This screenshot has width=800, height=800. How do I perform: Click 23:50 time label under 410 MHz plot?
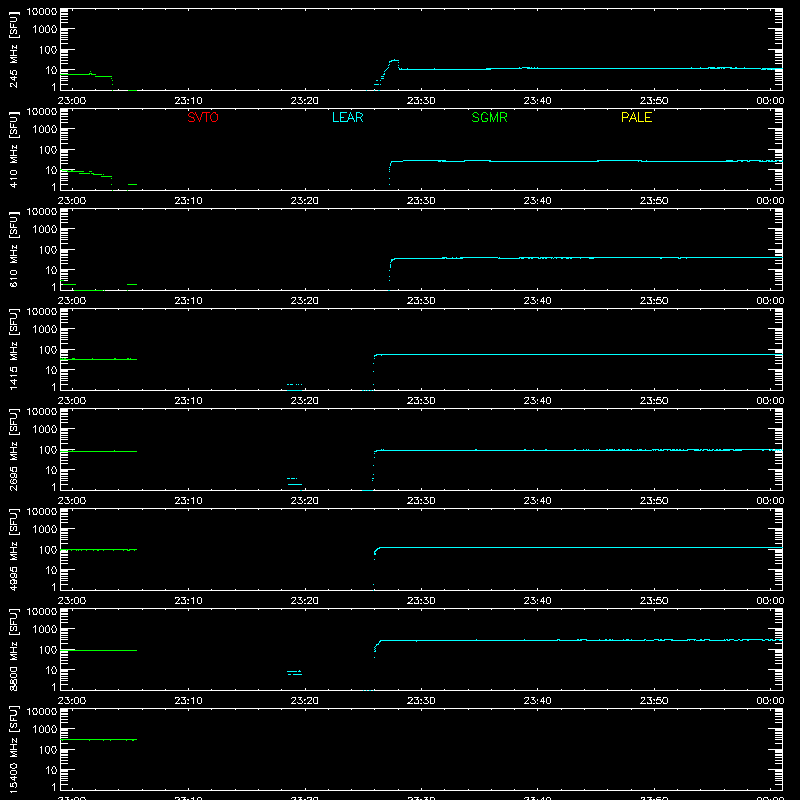coord(654,201)
